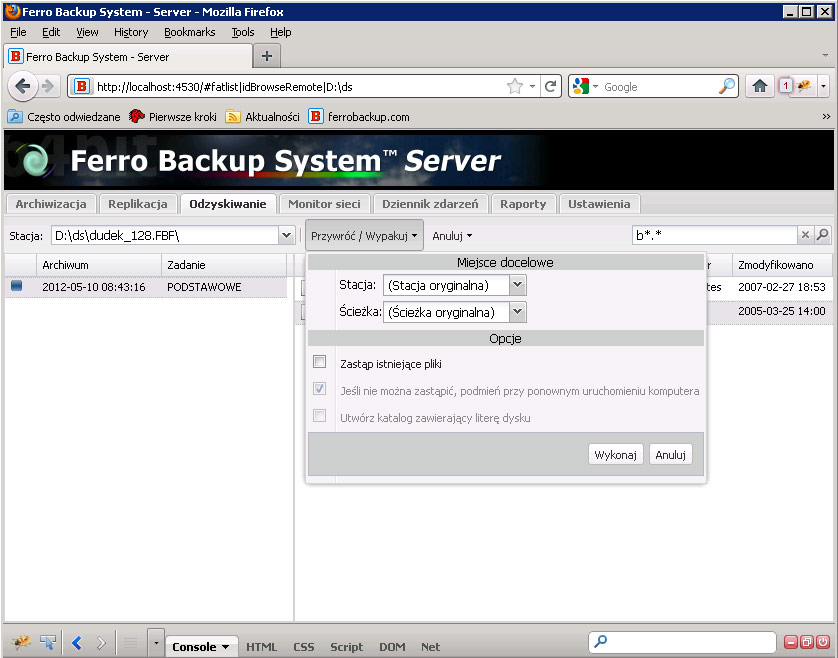Click the page reload icon in address bar
Image resolution: width=838 pixels, height=658 pixels.
[x=550, y=87]
